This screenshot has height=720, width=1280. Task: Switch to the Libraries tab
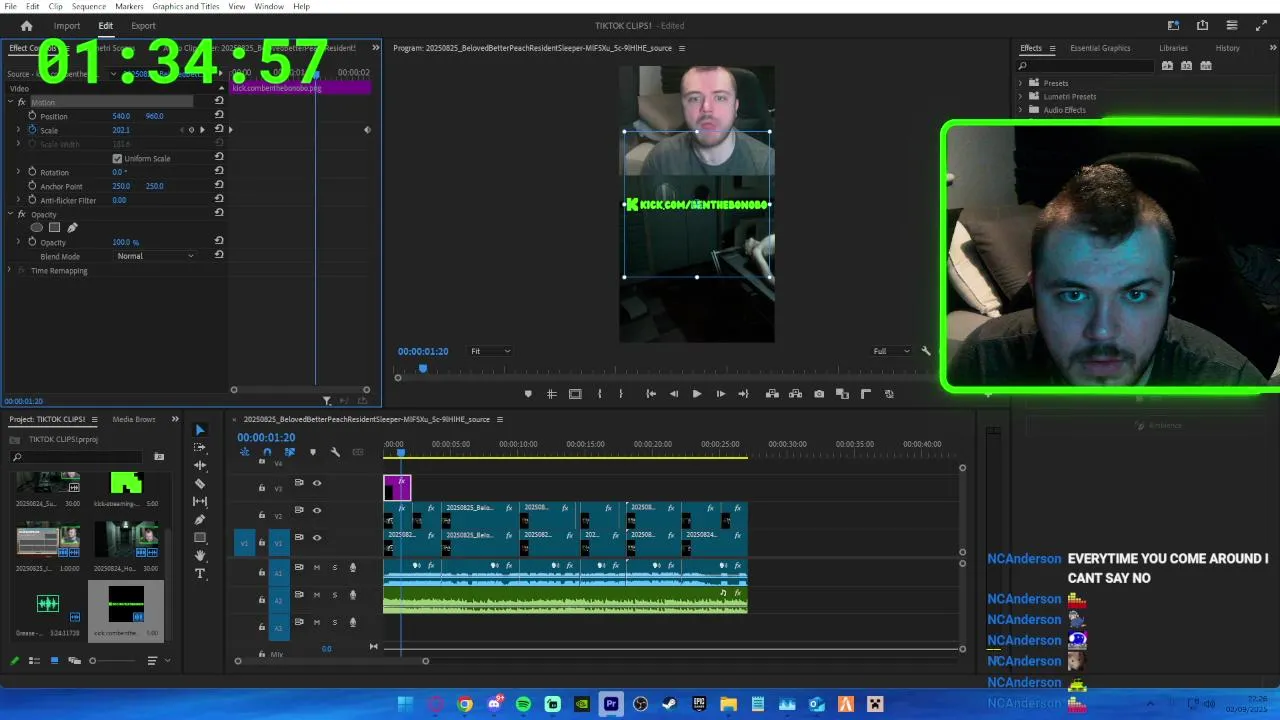coord(1173,48)
